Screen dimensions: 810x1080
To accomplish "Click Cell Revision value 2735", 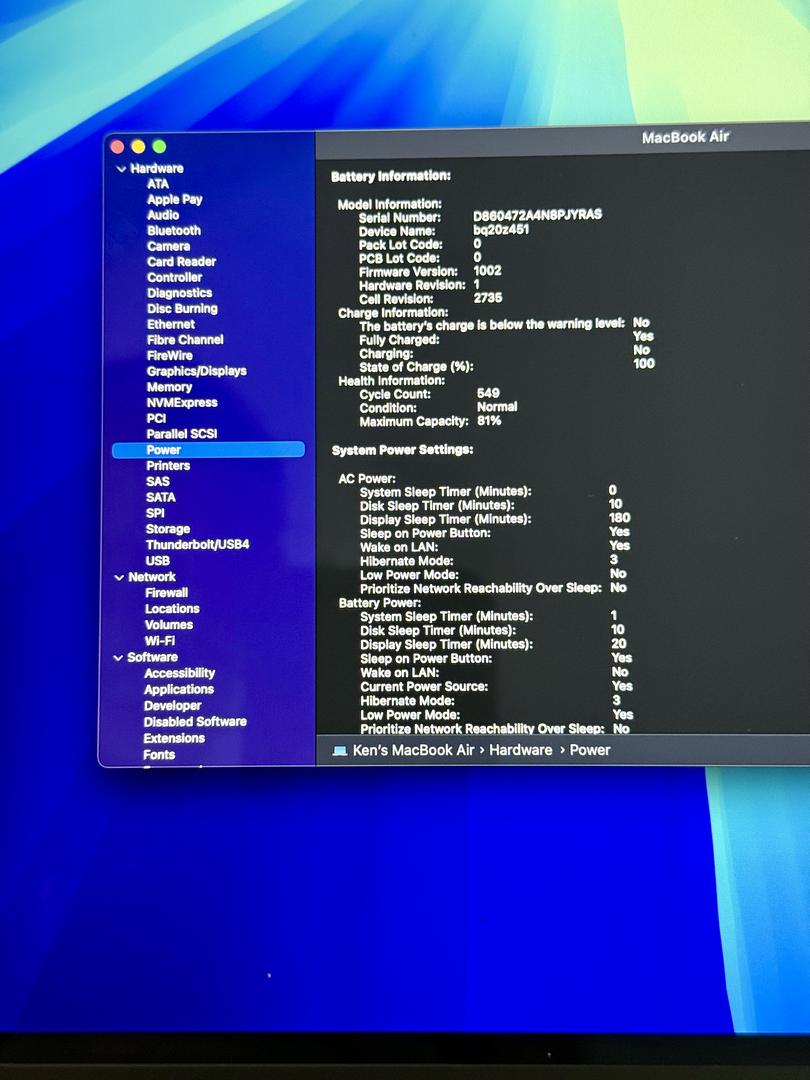I will (x=488, y=298).
